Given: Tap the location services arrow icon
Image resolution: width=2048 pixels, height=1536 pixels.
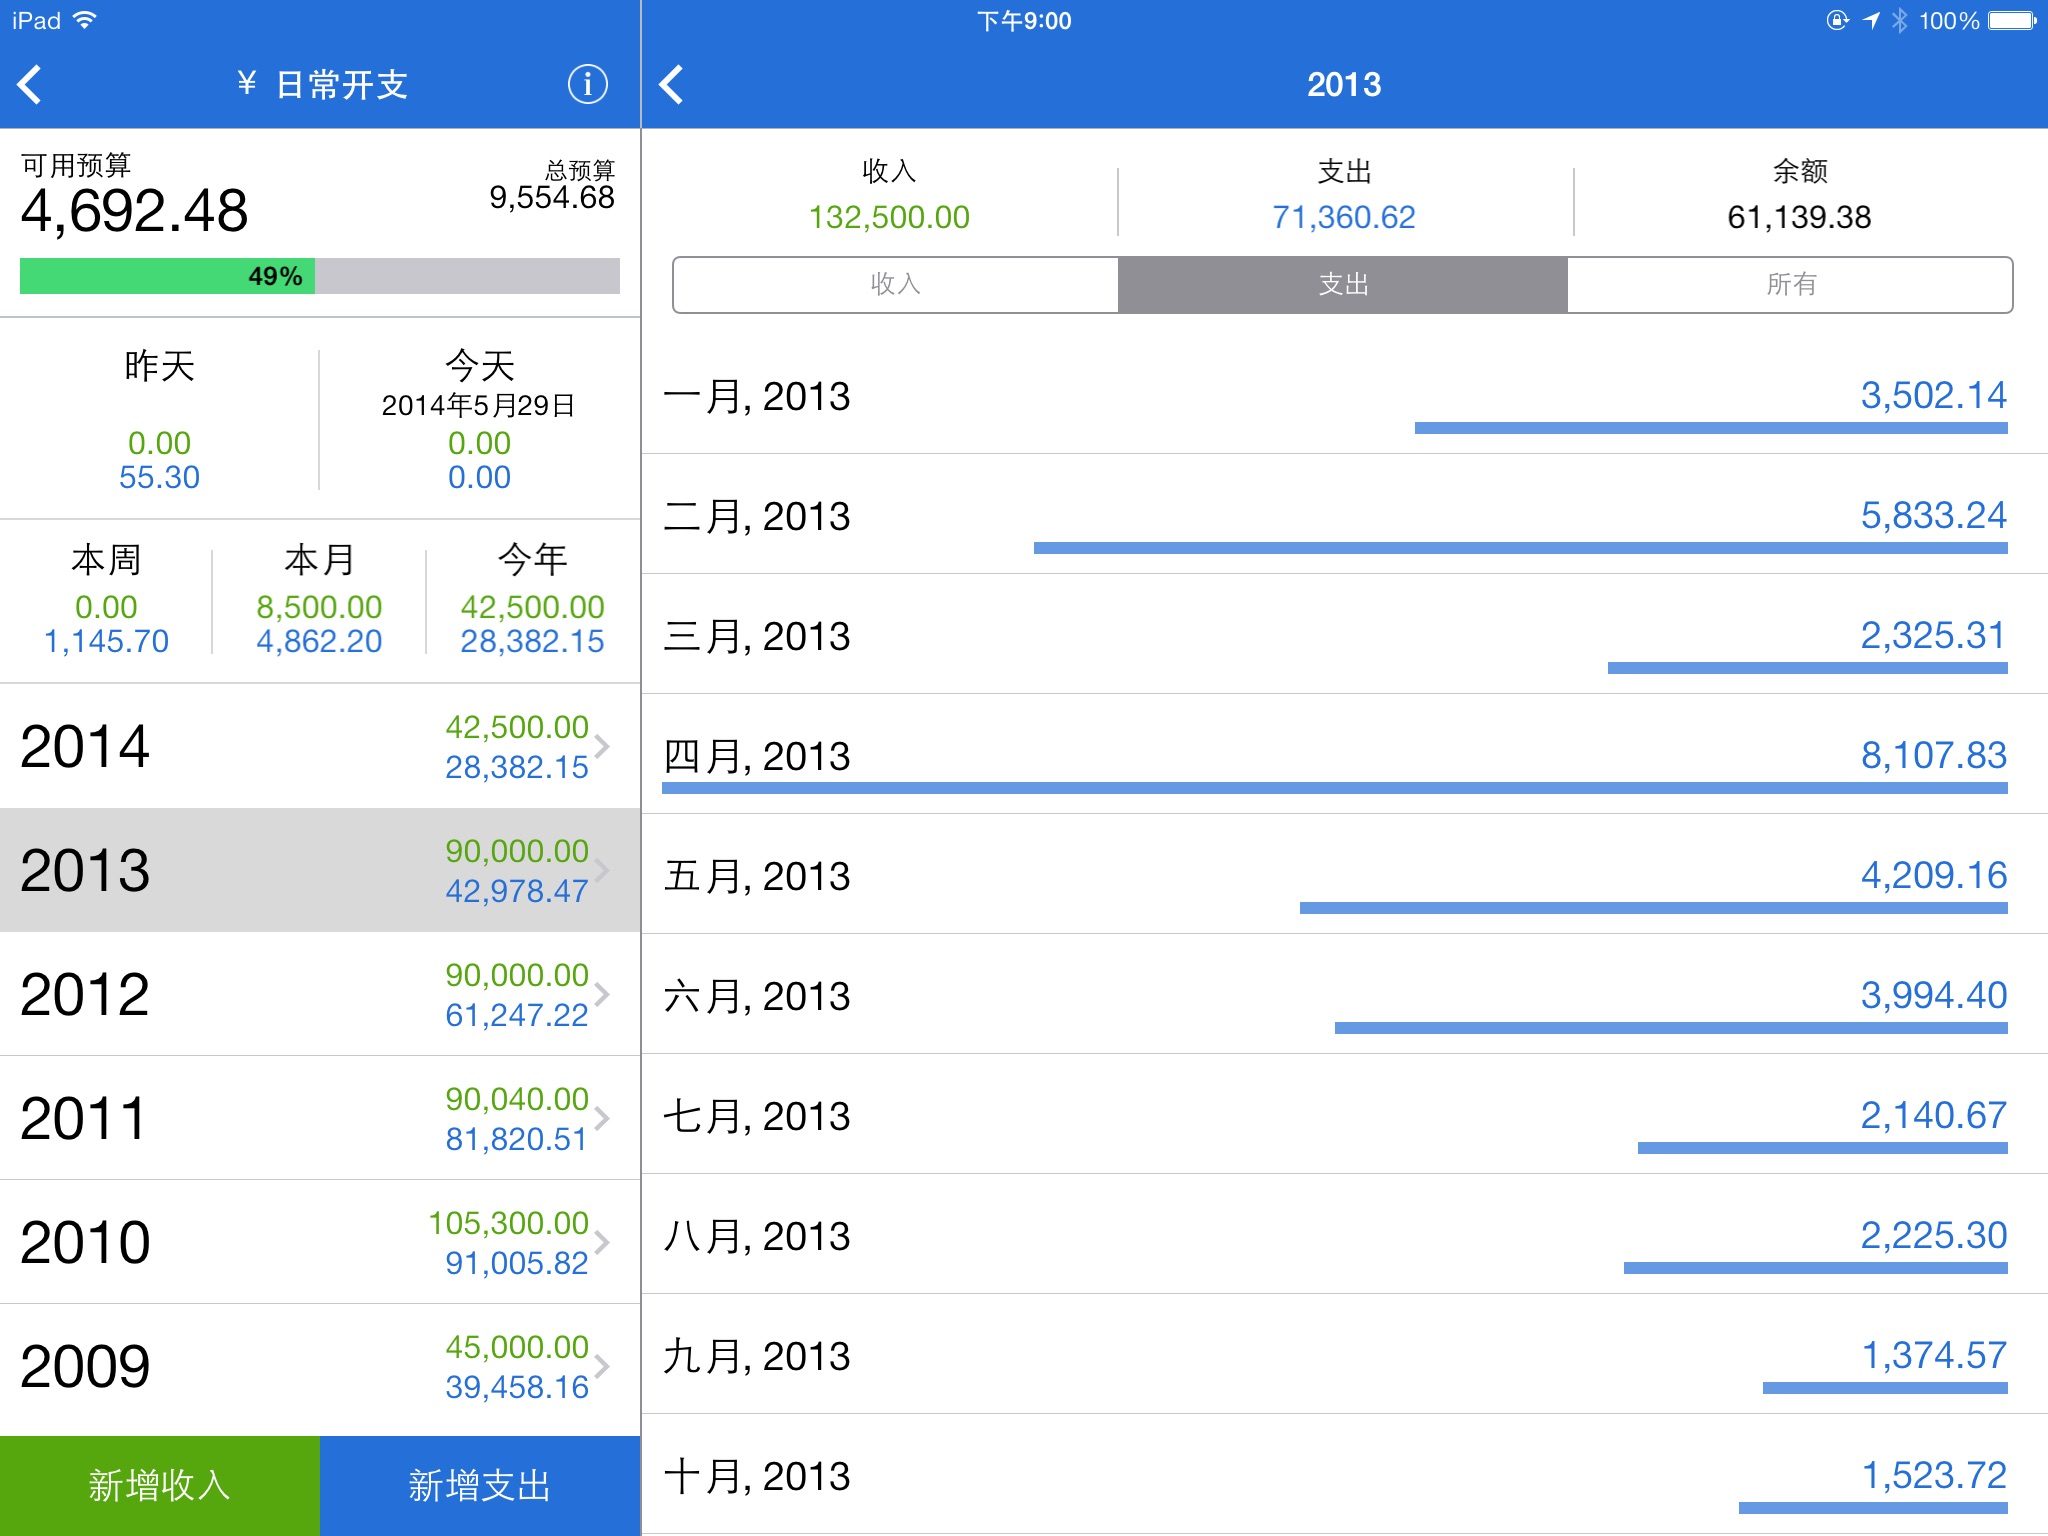Looking at the screenshot, I should 1871,20.
